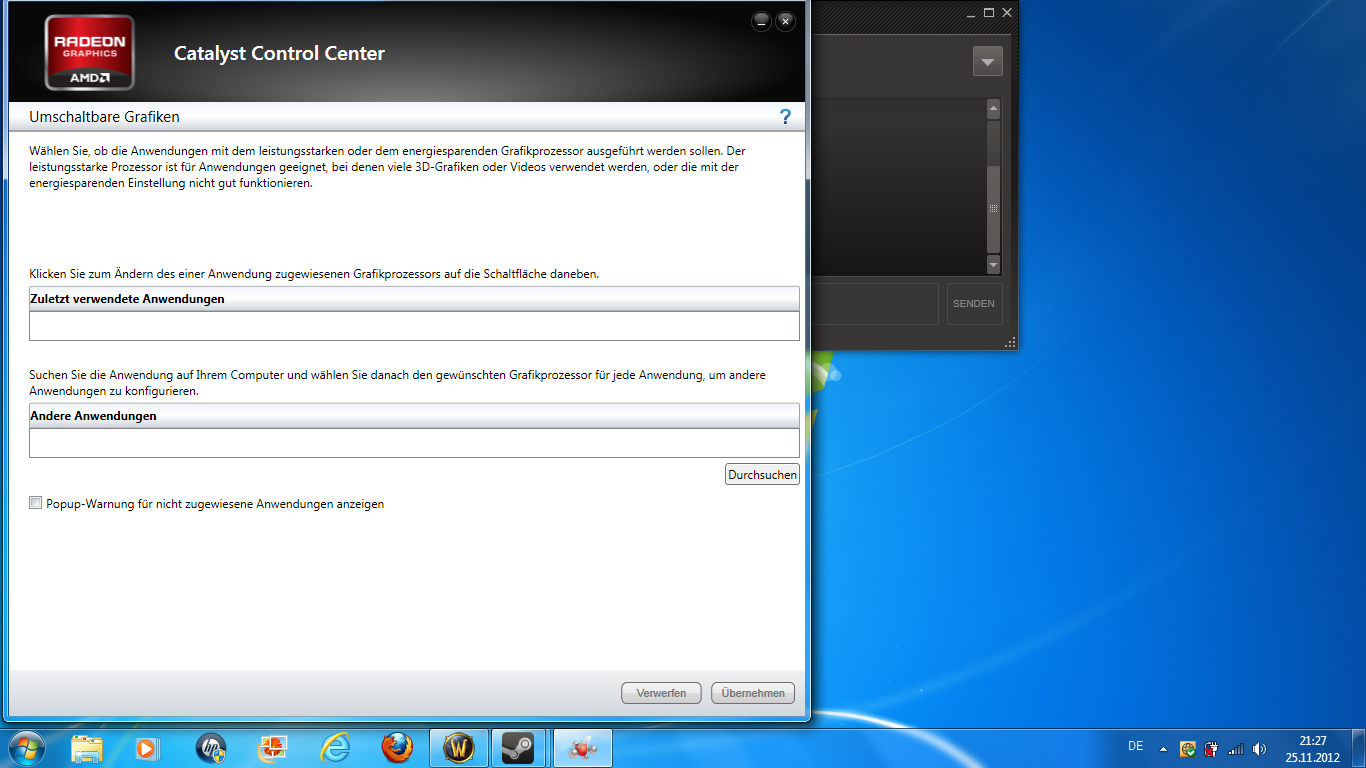Click the scrollbar thumb in background window

[x=993, y=208]
